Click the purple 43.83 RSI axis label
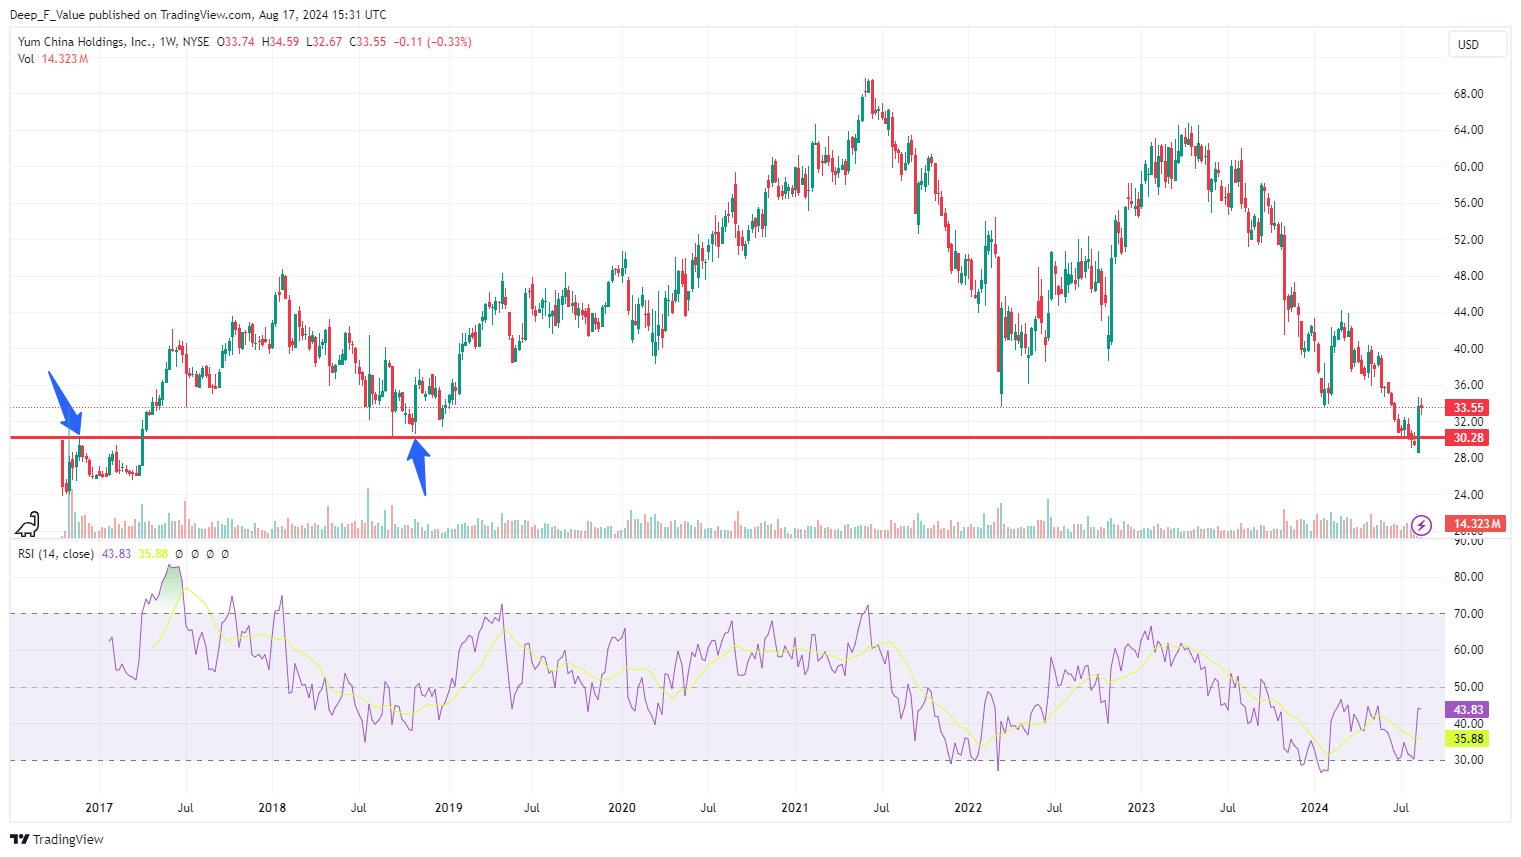The image size is (1521, 857). pyautogui.click(x=1468, y=710)
